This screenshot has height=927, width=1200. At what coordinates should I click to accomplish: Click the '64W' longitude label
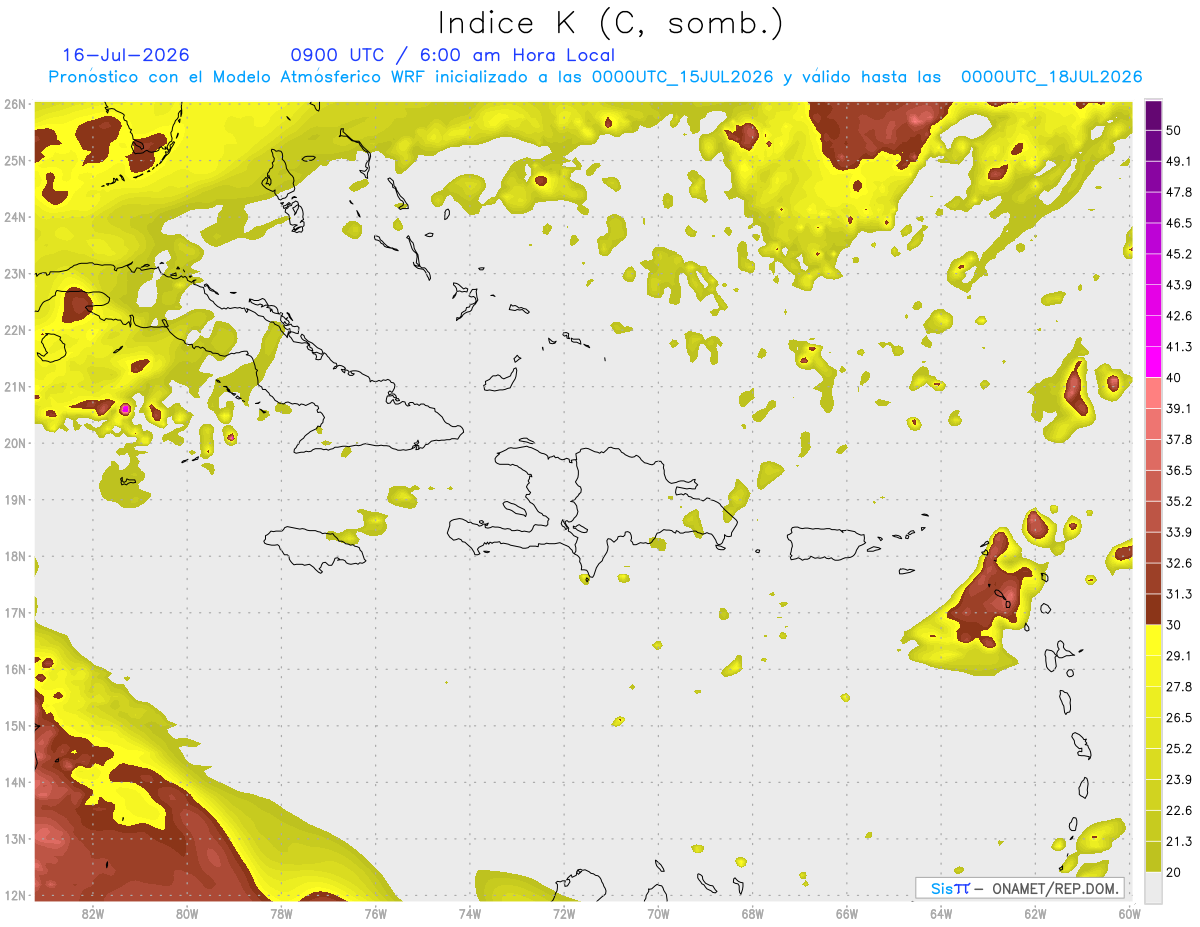click(940, 913)
